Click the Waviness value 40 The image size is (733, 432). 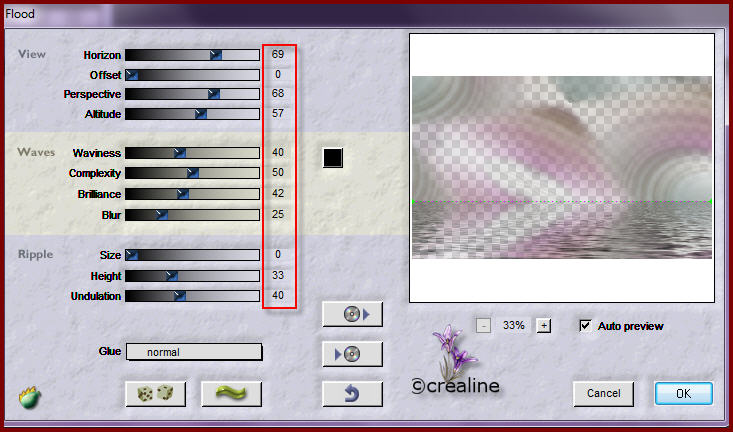coord(278,152)
